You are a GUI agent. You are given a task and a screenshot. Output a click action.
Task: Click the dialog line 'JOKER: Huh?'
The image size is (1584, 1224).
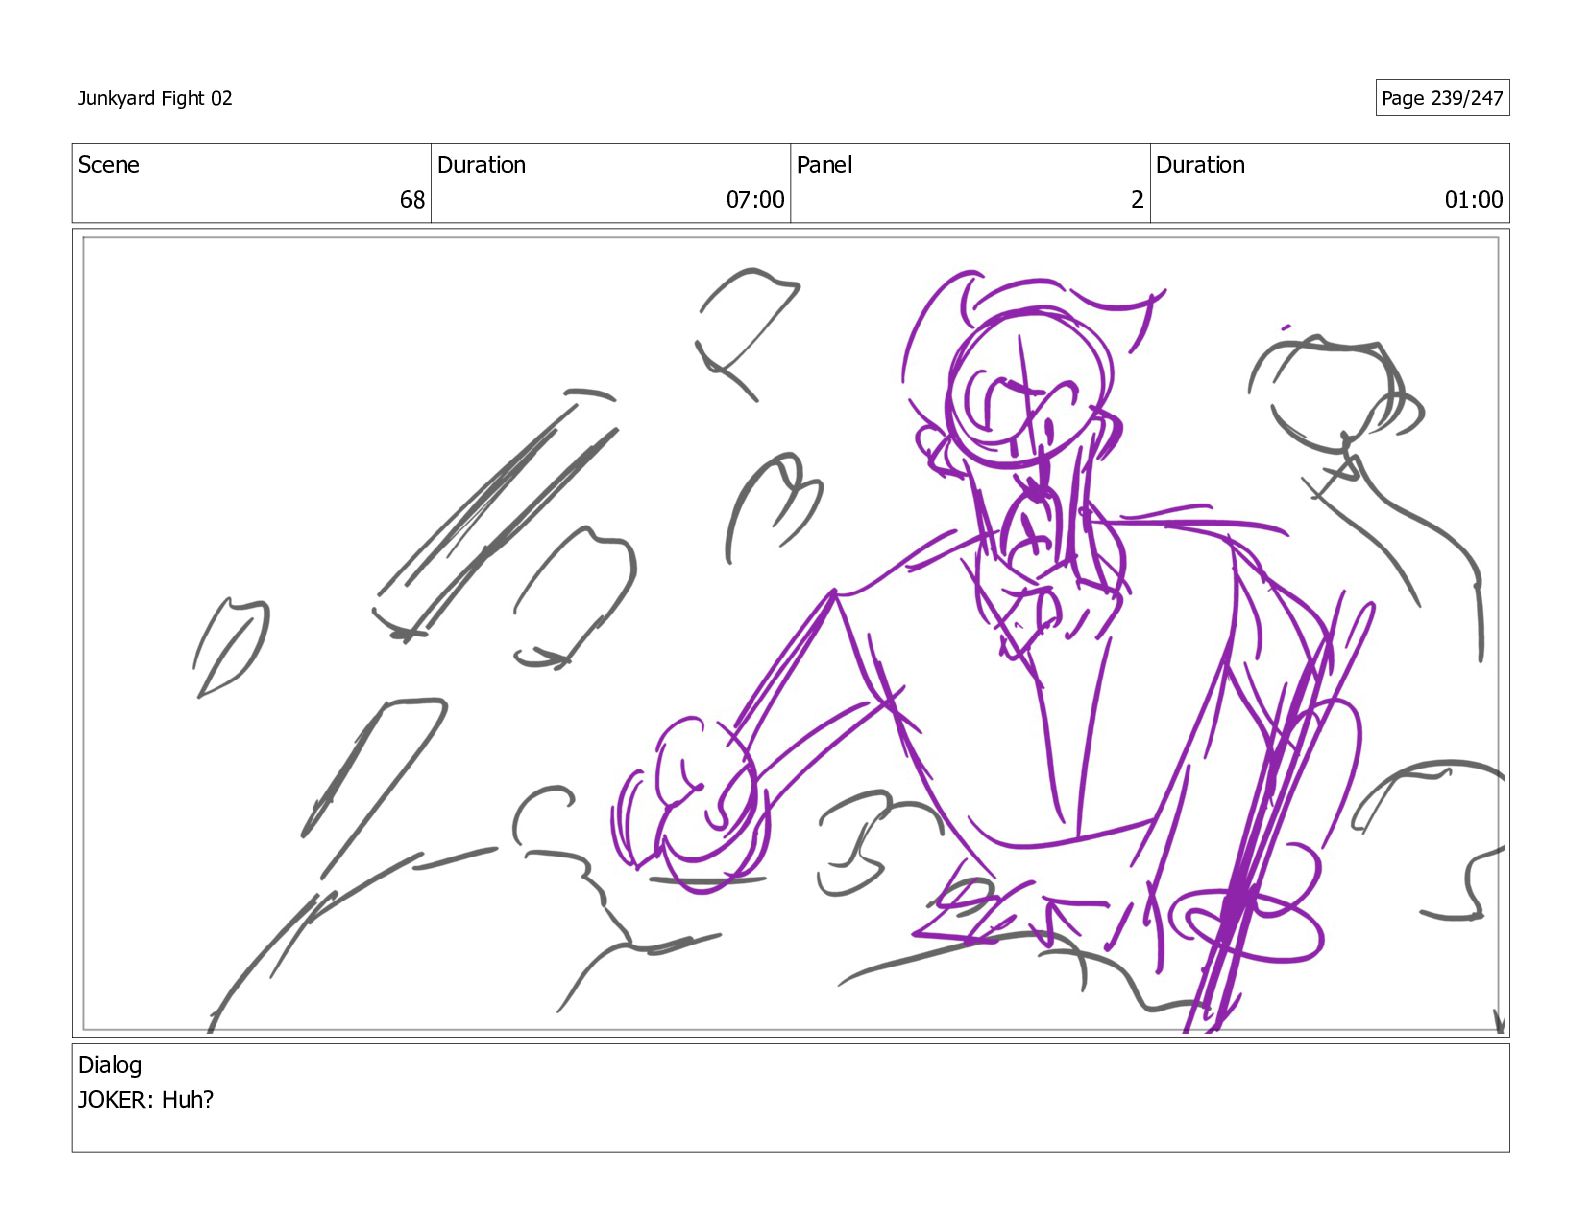tap(146, 1100)
